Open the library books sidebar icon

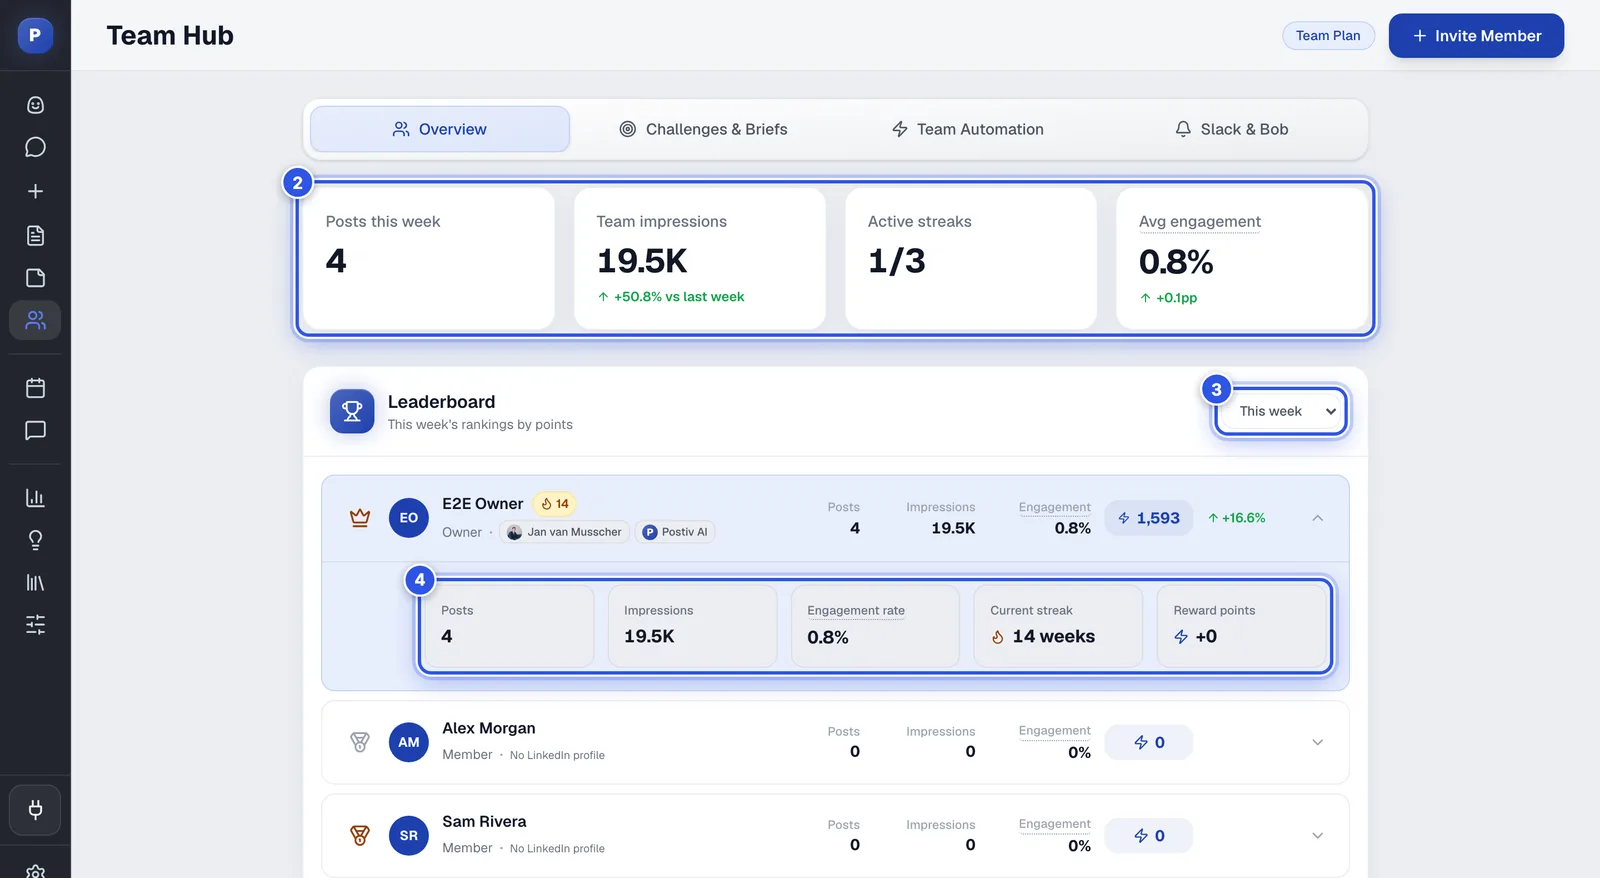[x=35, y=582]
